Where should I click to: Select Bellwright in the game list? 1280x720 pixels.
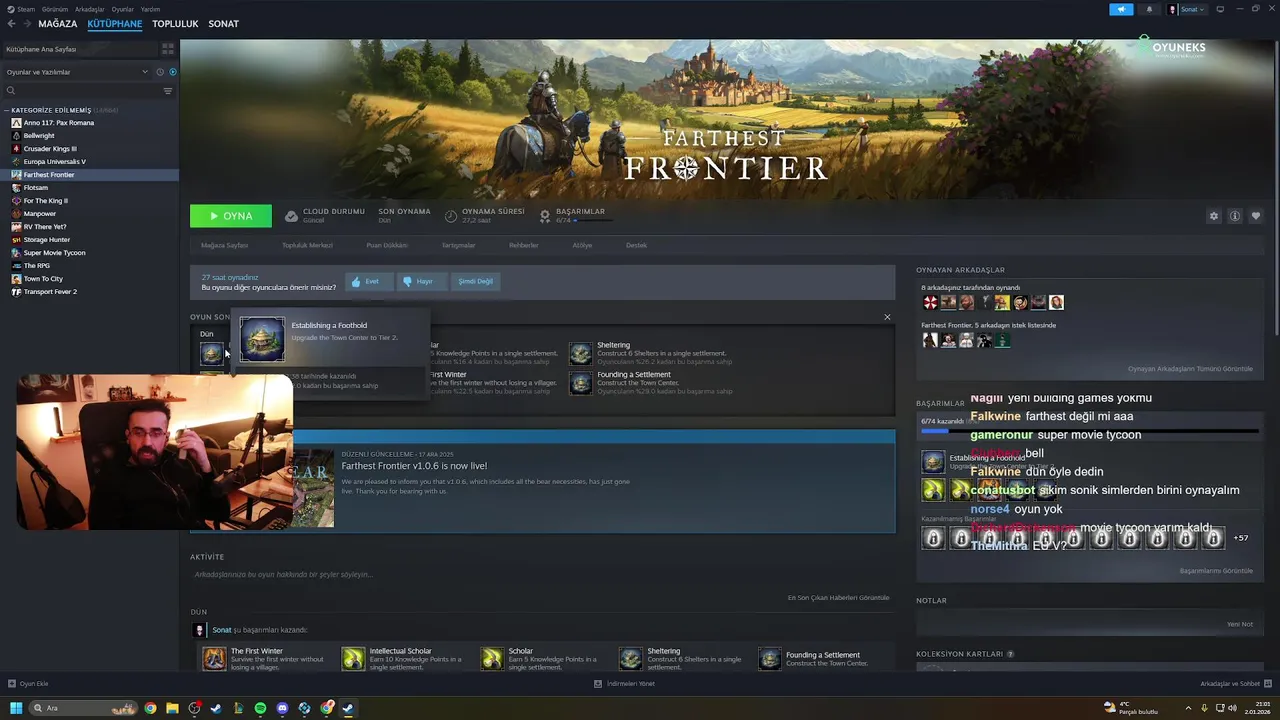tap(39, 136)
